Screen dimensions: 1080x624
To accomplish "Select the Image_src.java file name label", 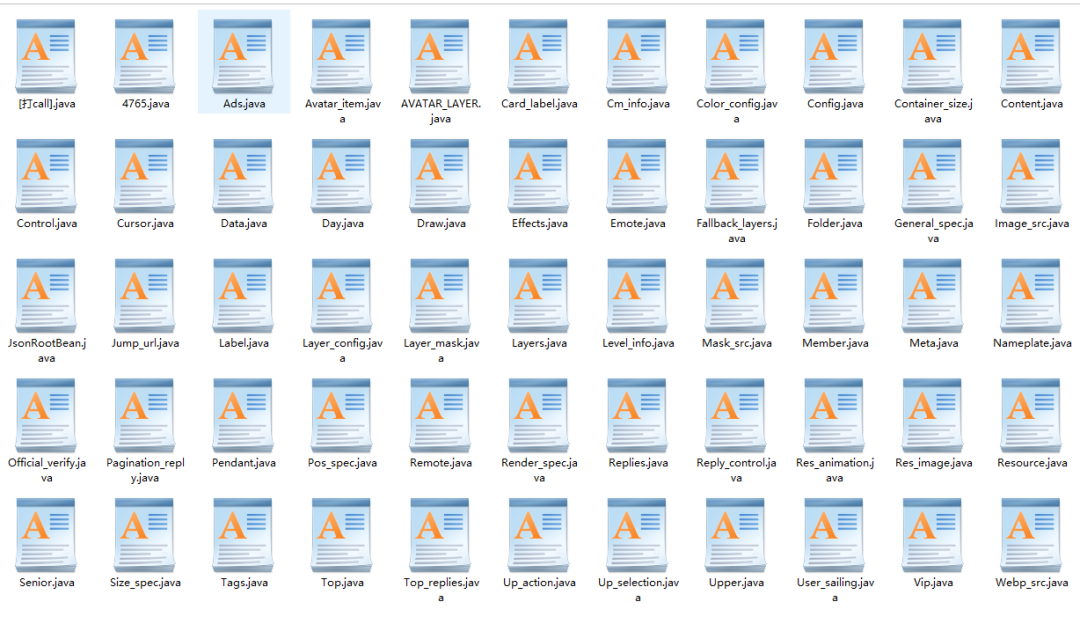I will 1032,223.
